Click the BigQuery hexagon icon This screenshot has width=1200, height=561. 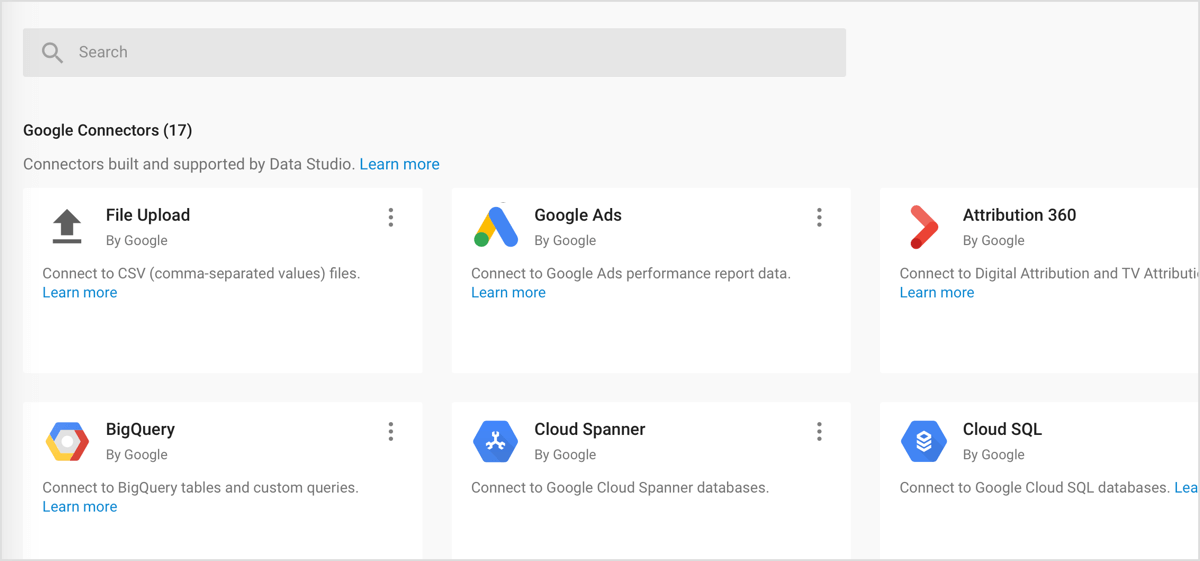point(67,441)
